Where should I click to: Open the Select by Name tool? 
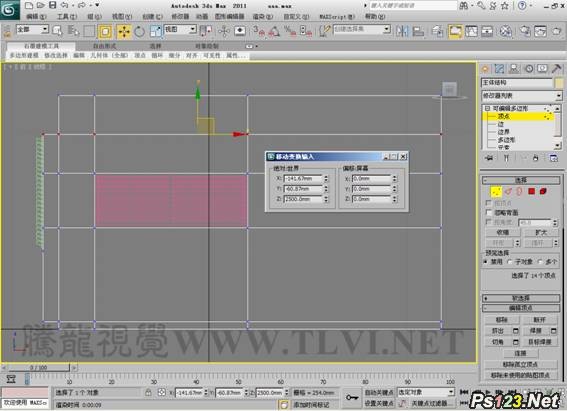(73, 31)
